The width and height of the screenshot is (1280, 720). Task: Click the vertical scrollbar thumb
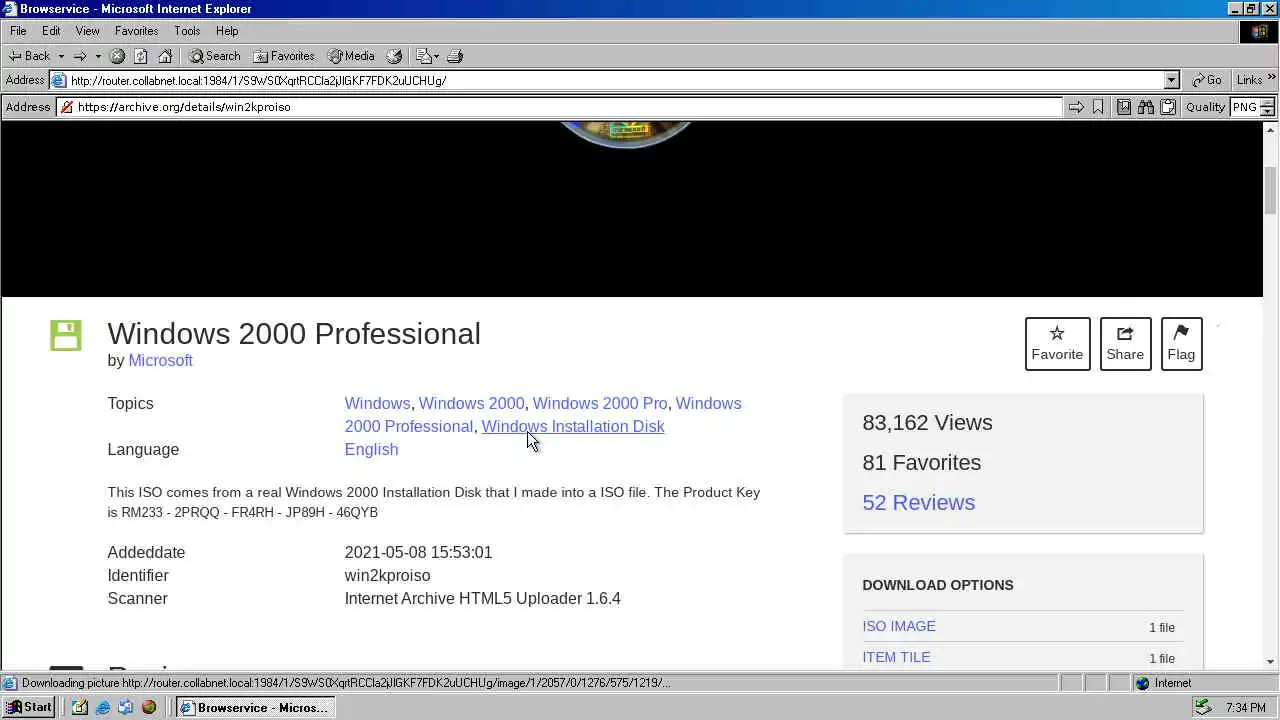click(x=1271, y=190)
